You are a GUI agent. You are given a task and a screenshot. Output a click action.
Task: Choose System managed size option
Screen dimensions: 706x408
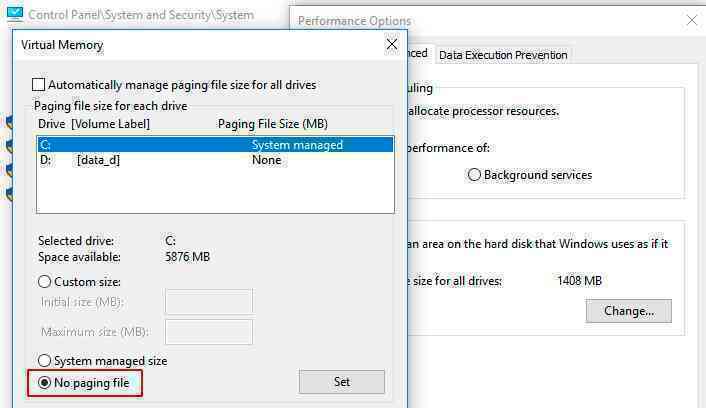pyautogui.click(x=44, y=361)
